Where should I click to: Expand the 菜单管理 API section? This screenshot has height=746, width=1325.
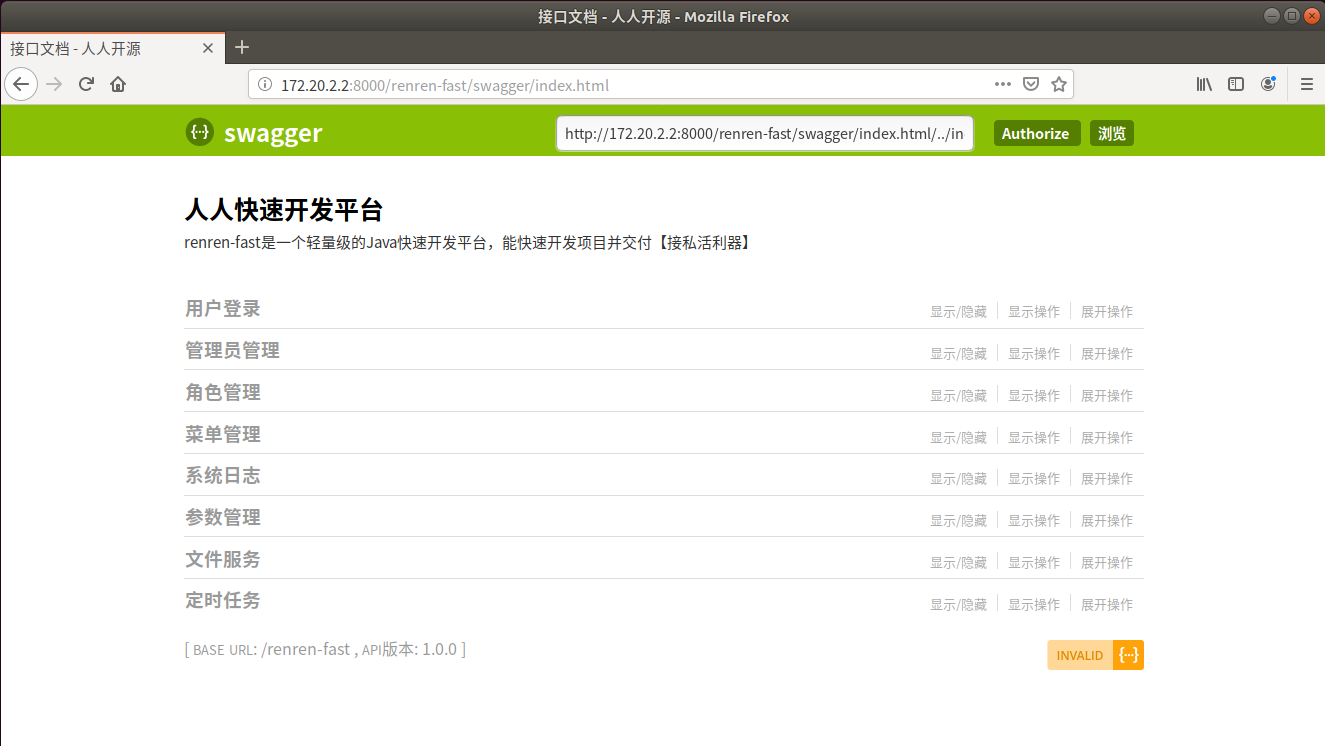222,434
